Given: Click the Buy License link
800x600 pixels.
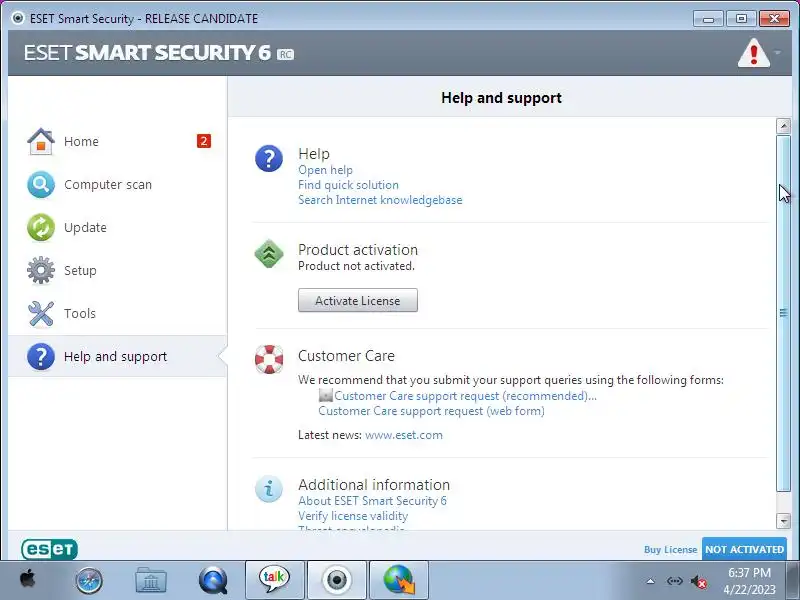Looking at the screenshot, I should pyautogui.click(x=670, y=549).
